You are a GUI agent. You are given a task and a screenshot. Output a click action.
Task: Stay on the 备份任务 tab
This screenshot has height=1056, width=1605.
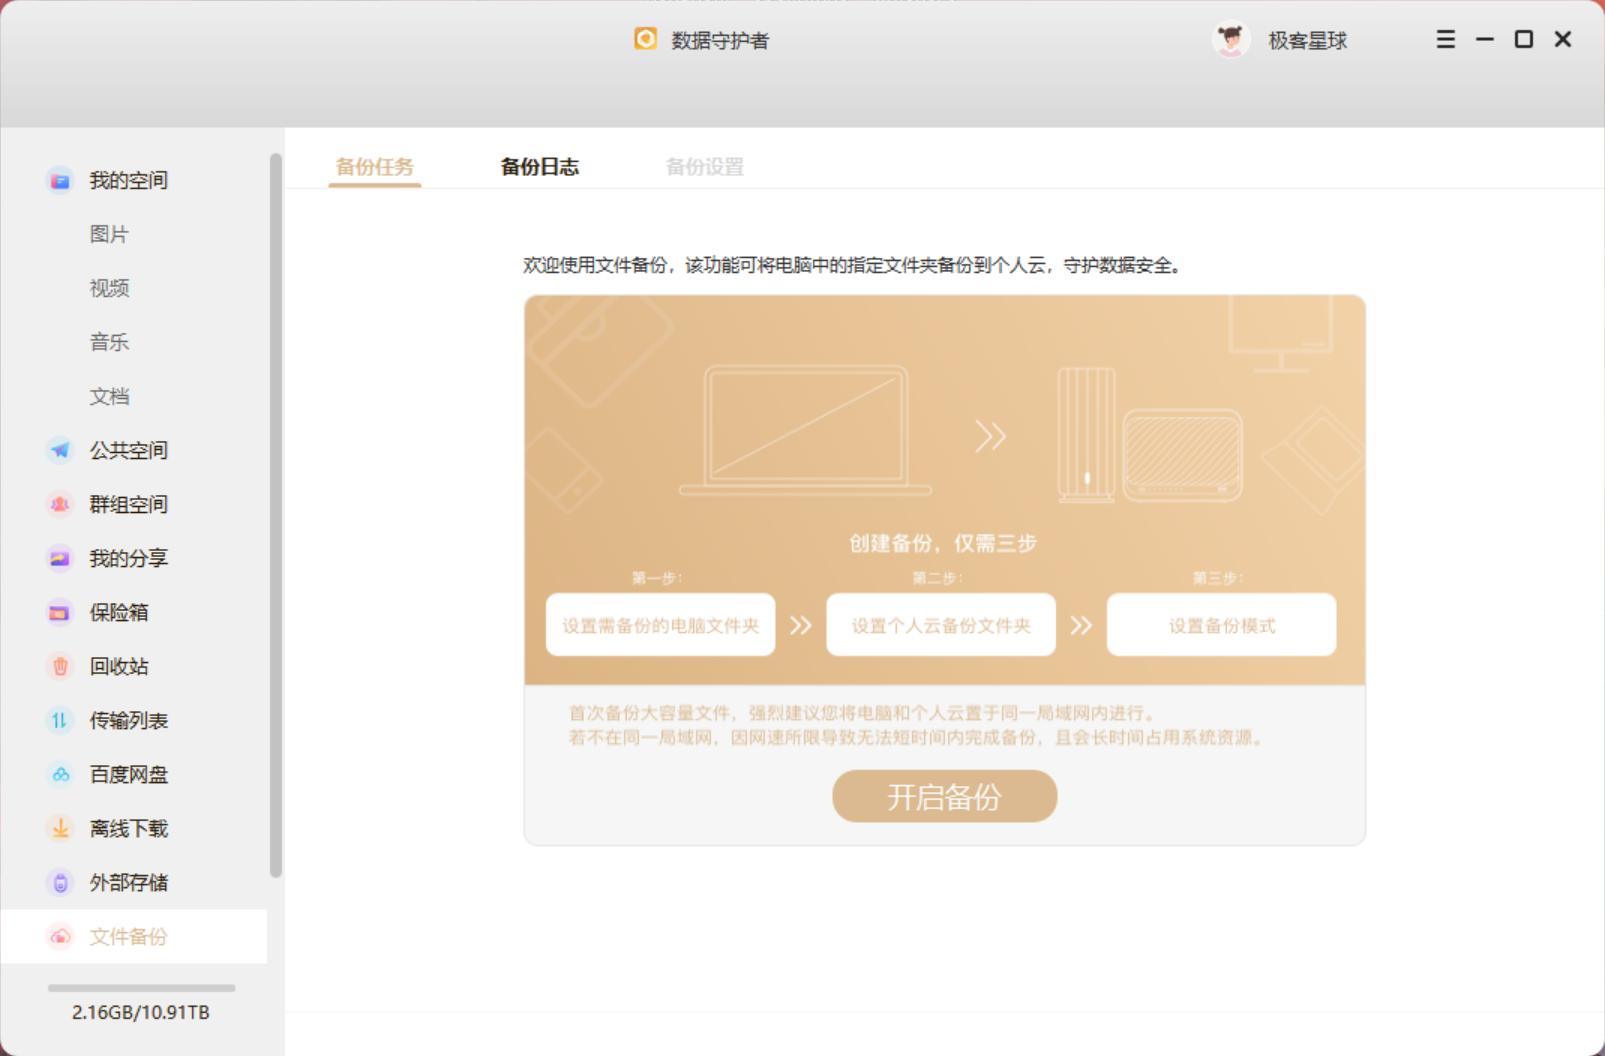375,167
